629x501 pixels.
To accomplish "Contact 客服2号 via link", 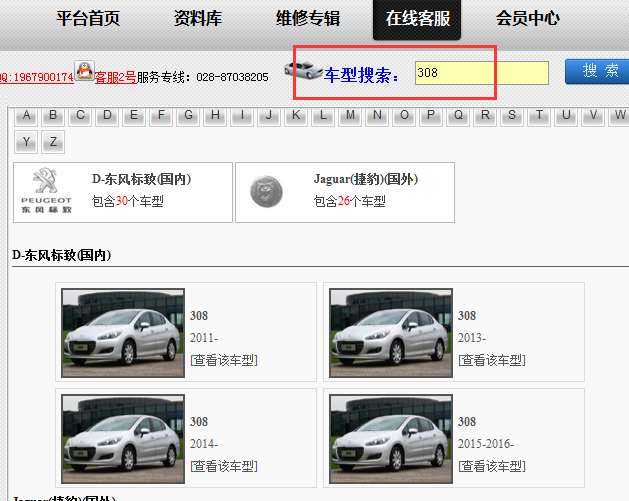I will coord(116,77).
